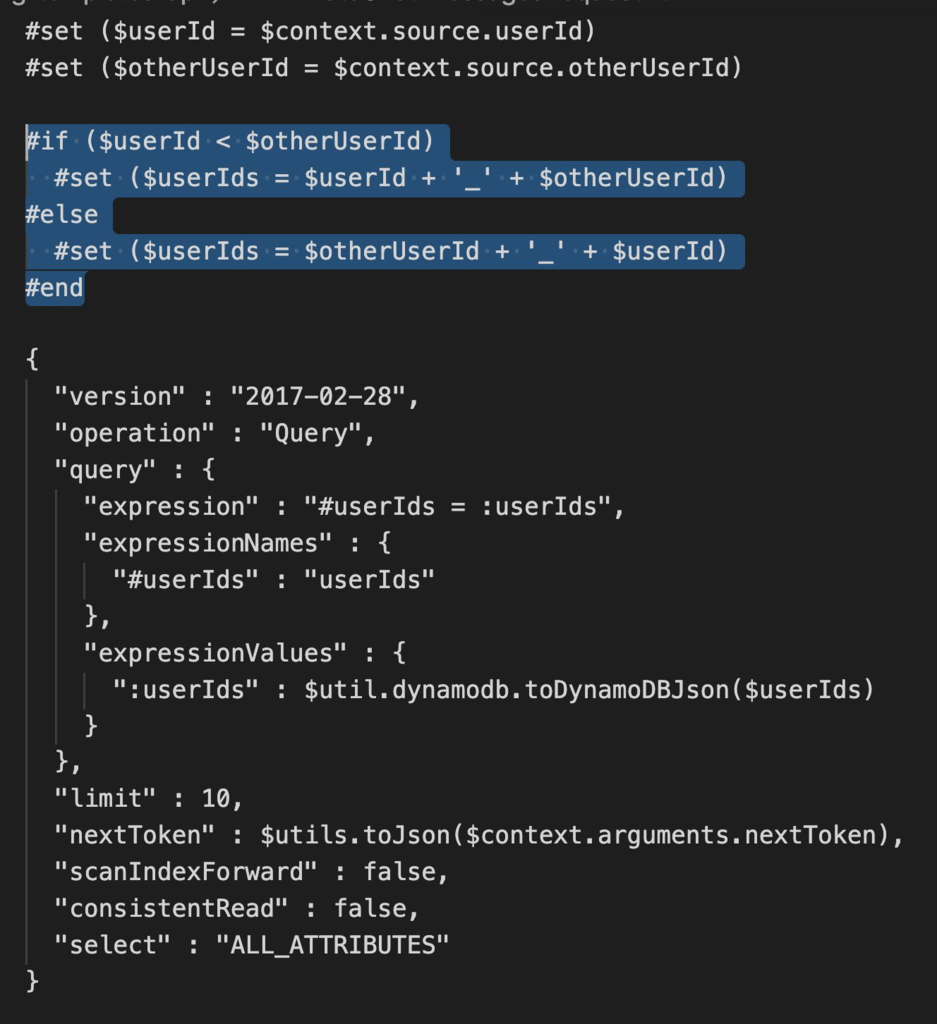Click the #if directive keyword
This screenshot has height=1024, width=937.
click(47, 141)
